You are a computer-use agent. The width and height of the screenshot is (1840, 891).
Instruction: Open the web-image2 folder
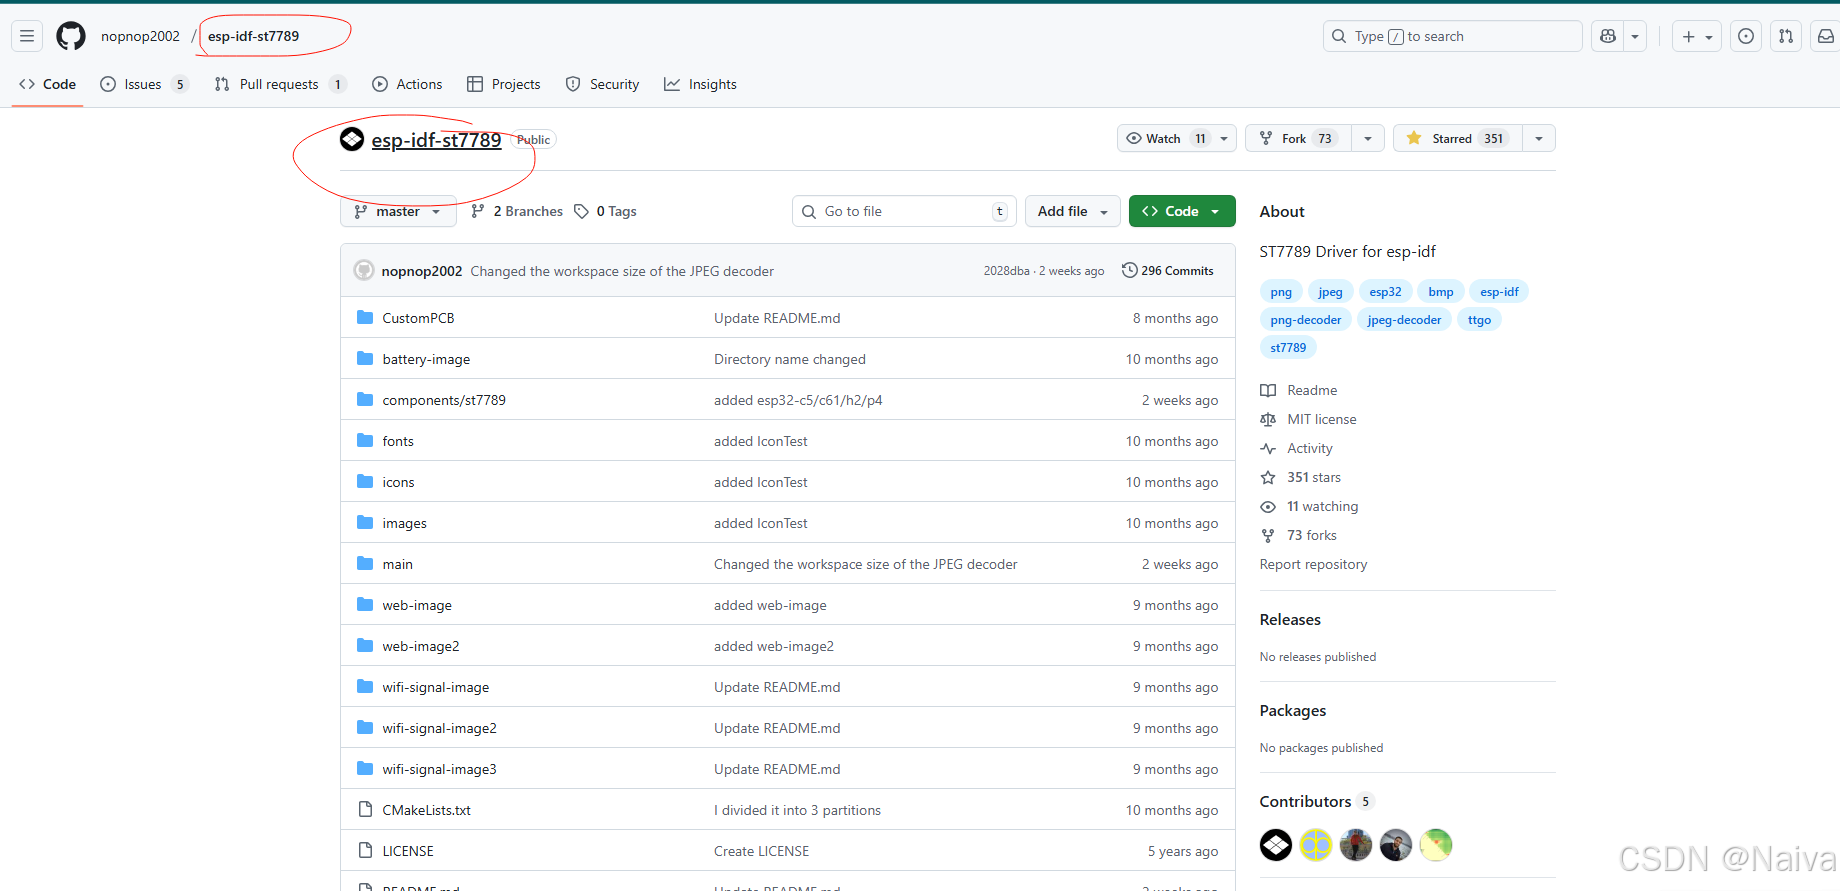[421, 646]
